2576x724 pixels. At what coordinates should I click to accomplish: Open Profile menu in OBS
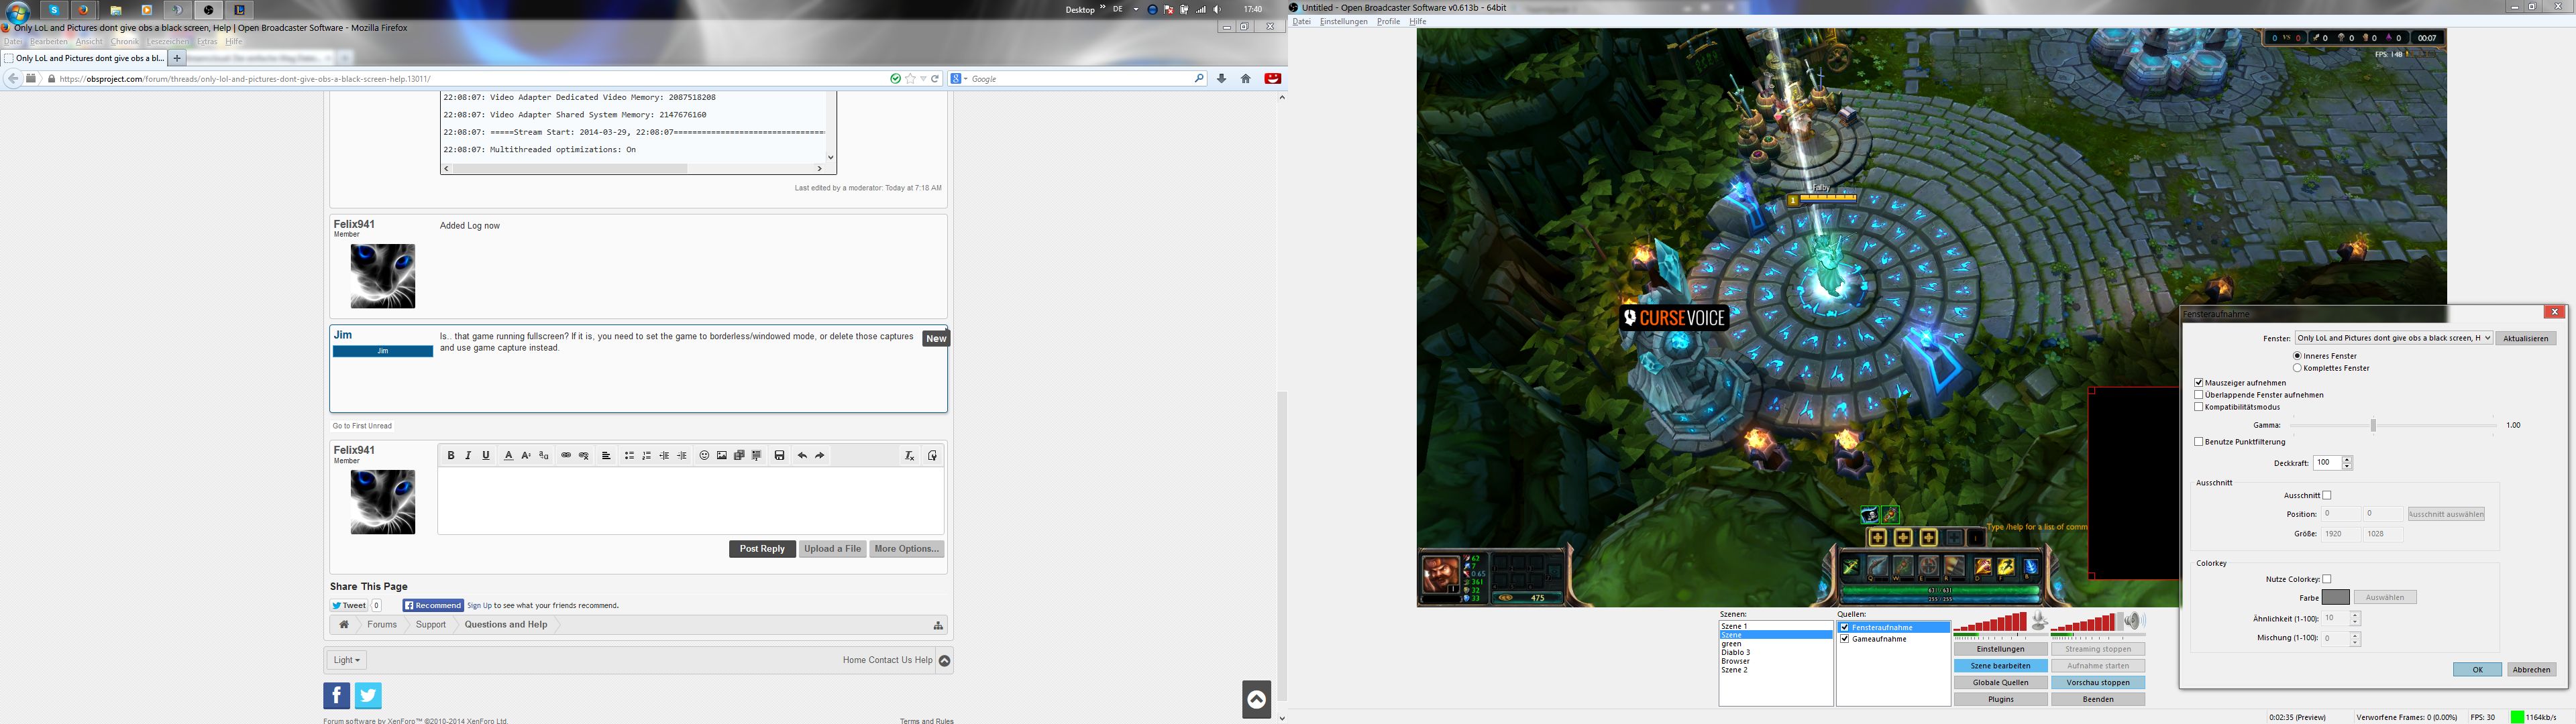(1388, 21)
